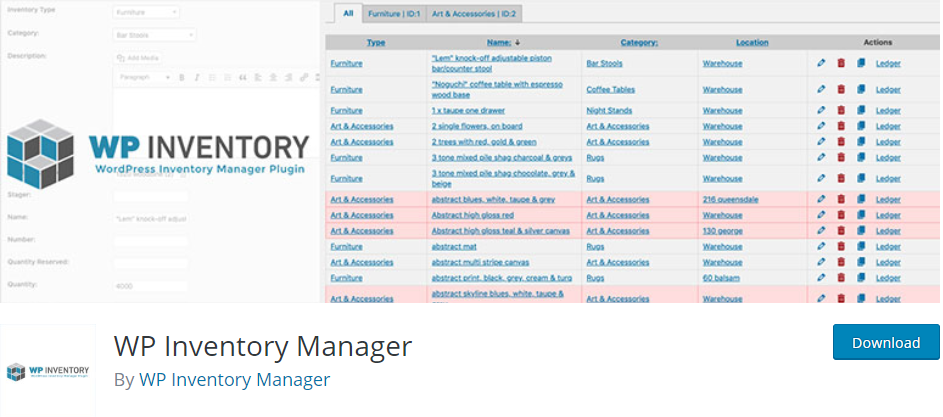The image size is (943, 417).
Task: Click the Stager input field
Action: pos(150,196)
